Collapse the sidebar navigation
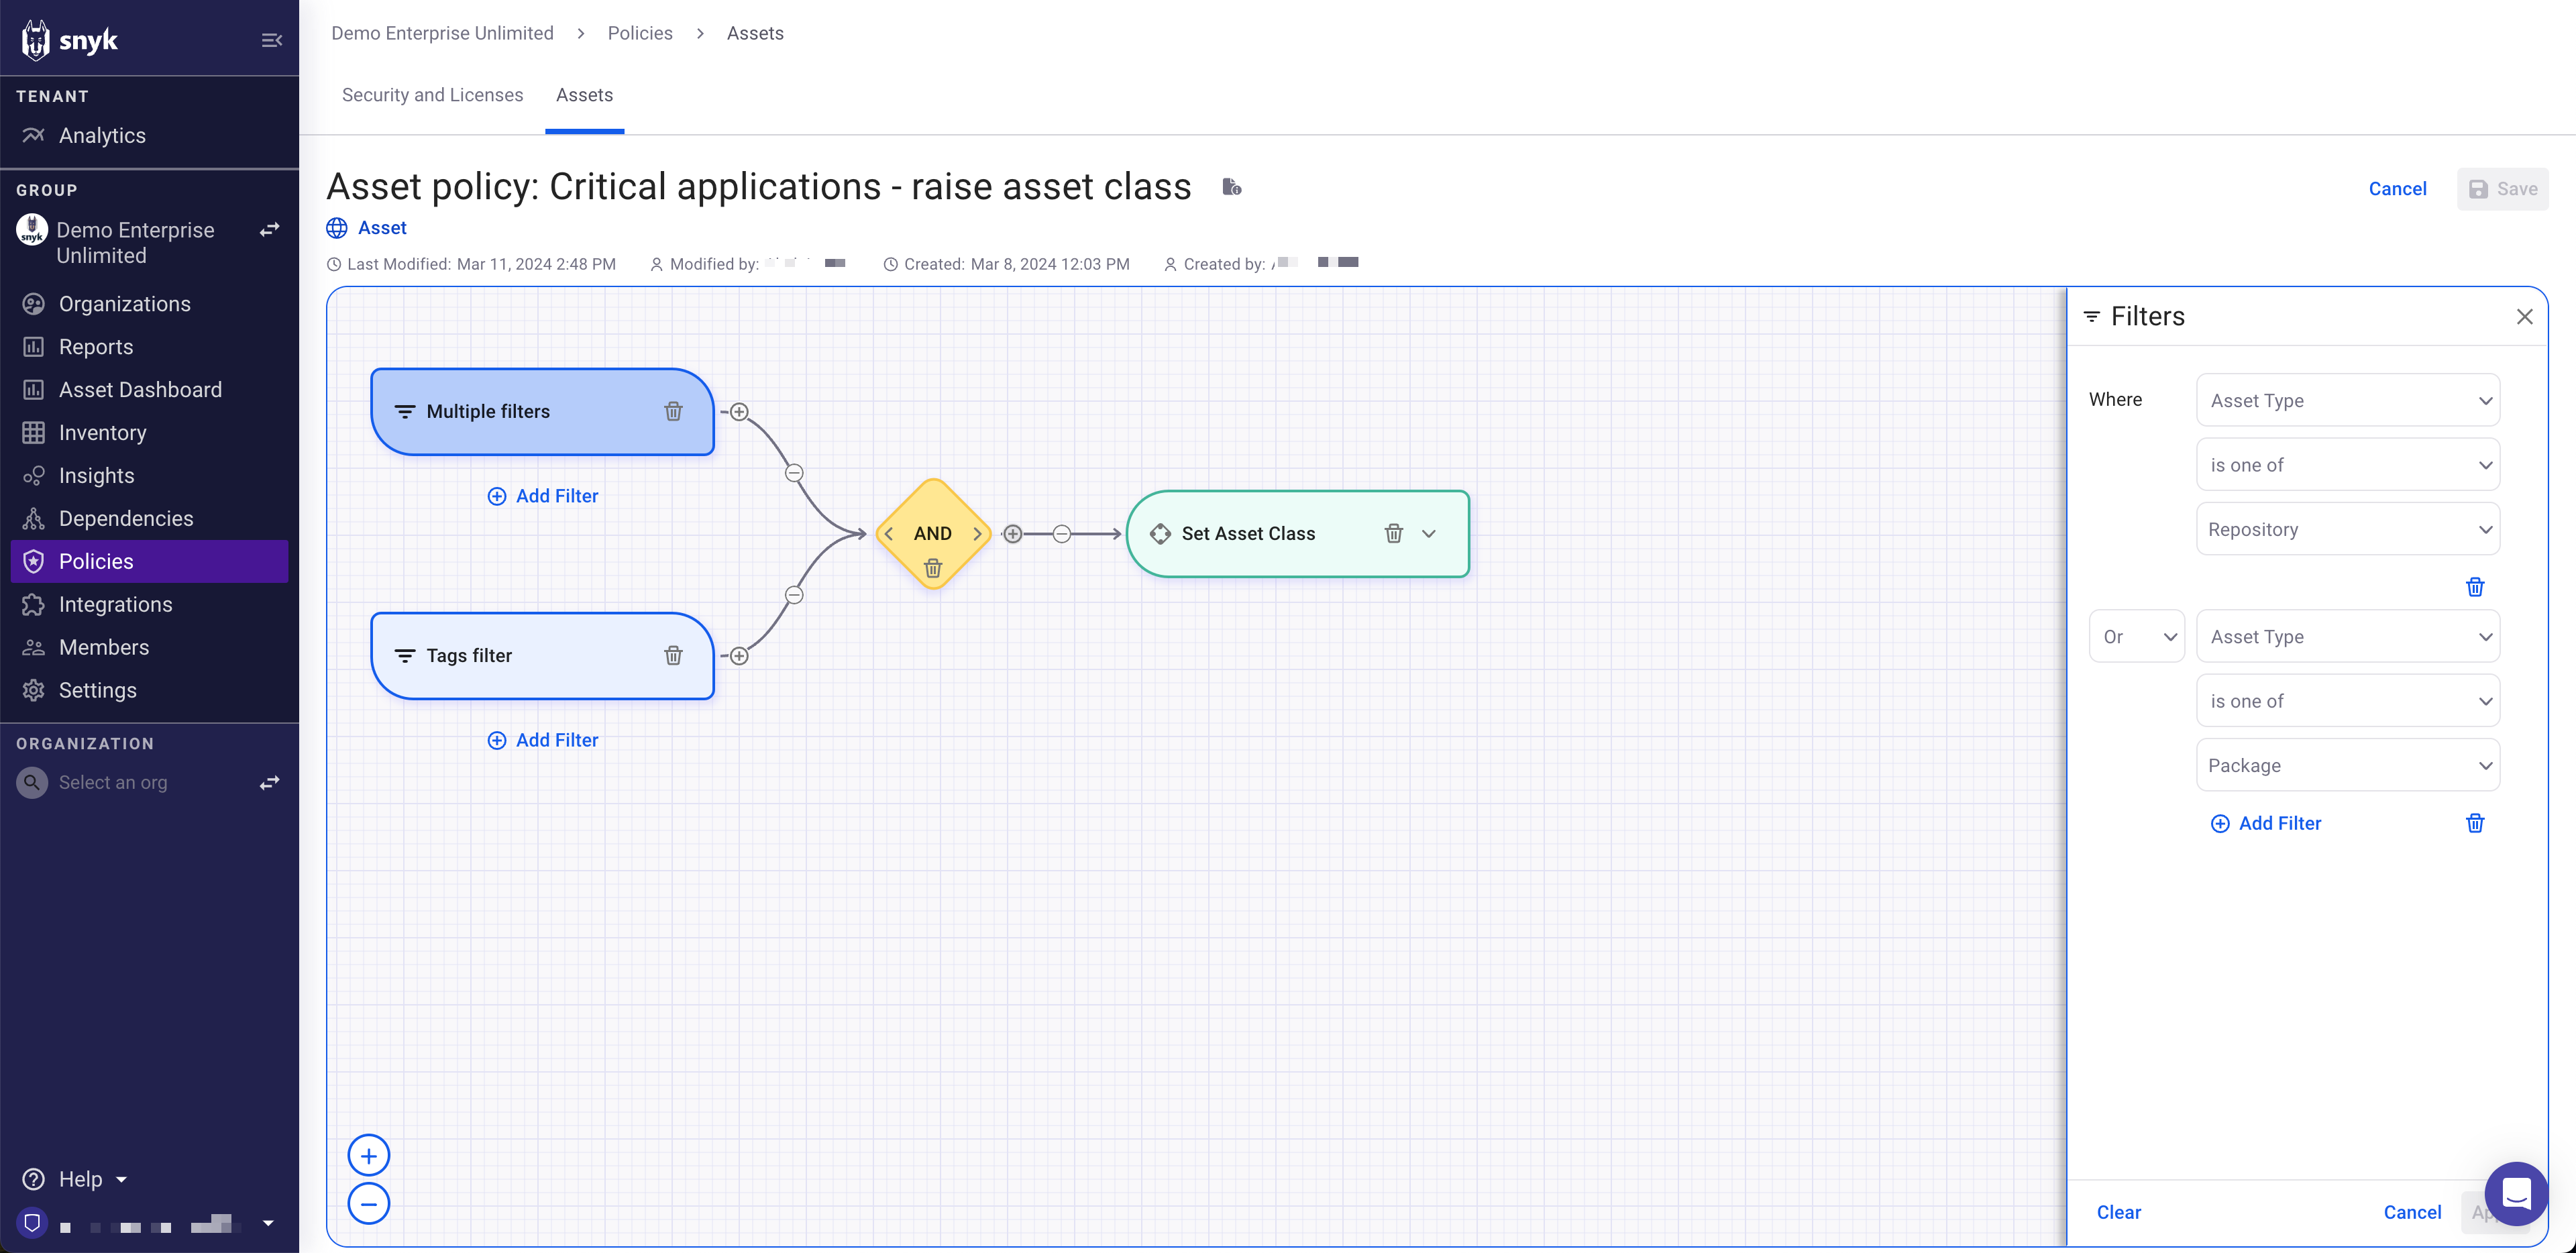 [x=271, y=39]
